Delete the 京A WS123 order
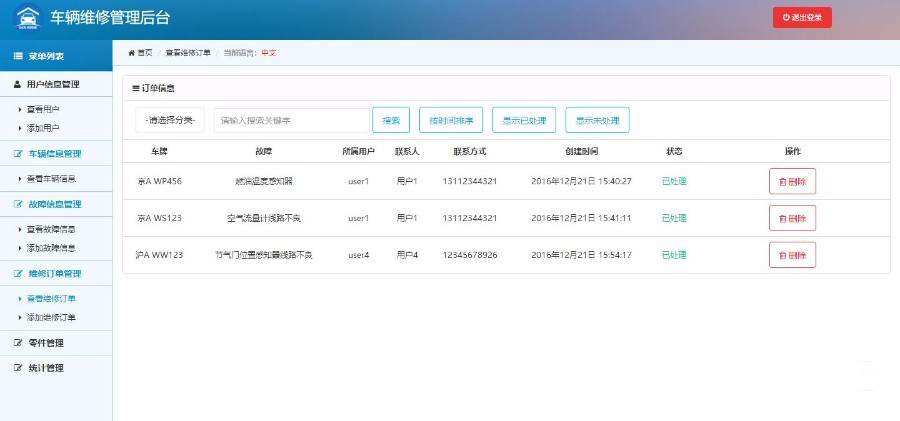Image resolution: width=900 pixels, height=421 pixels. [x=792, y=218]
